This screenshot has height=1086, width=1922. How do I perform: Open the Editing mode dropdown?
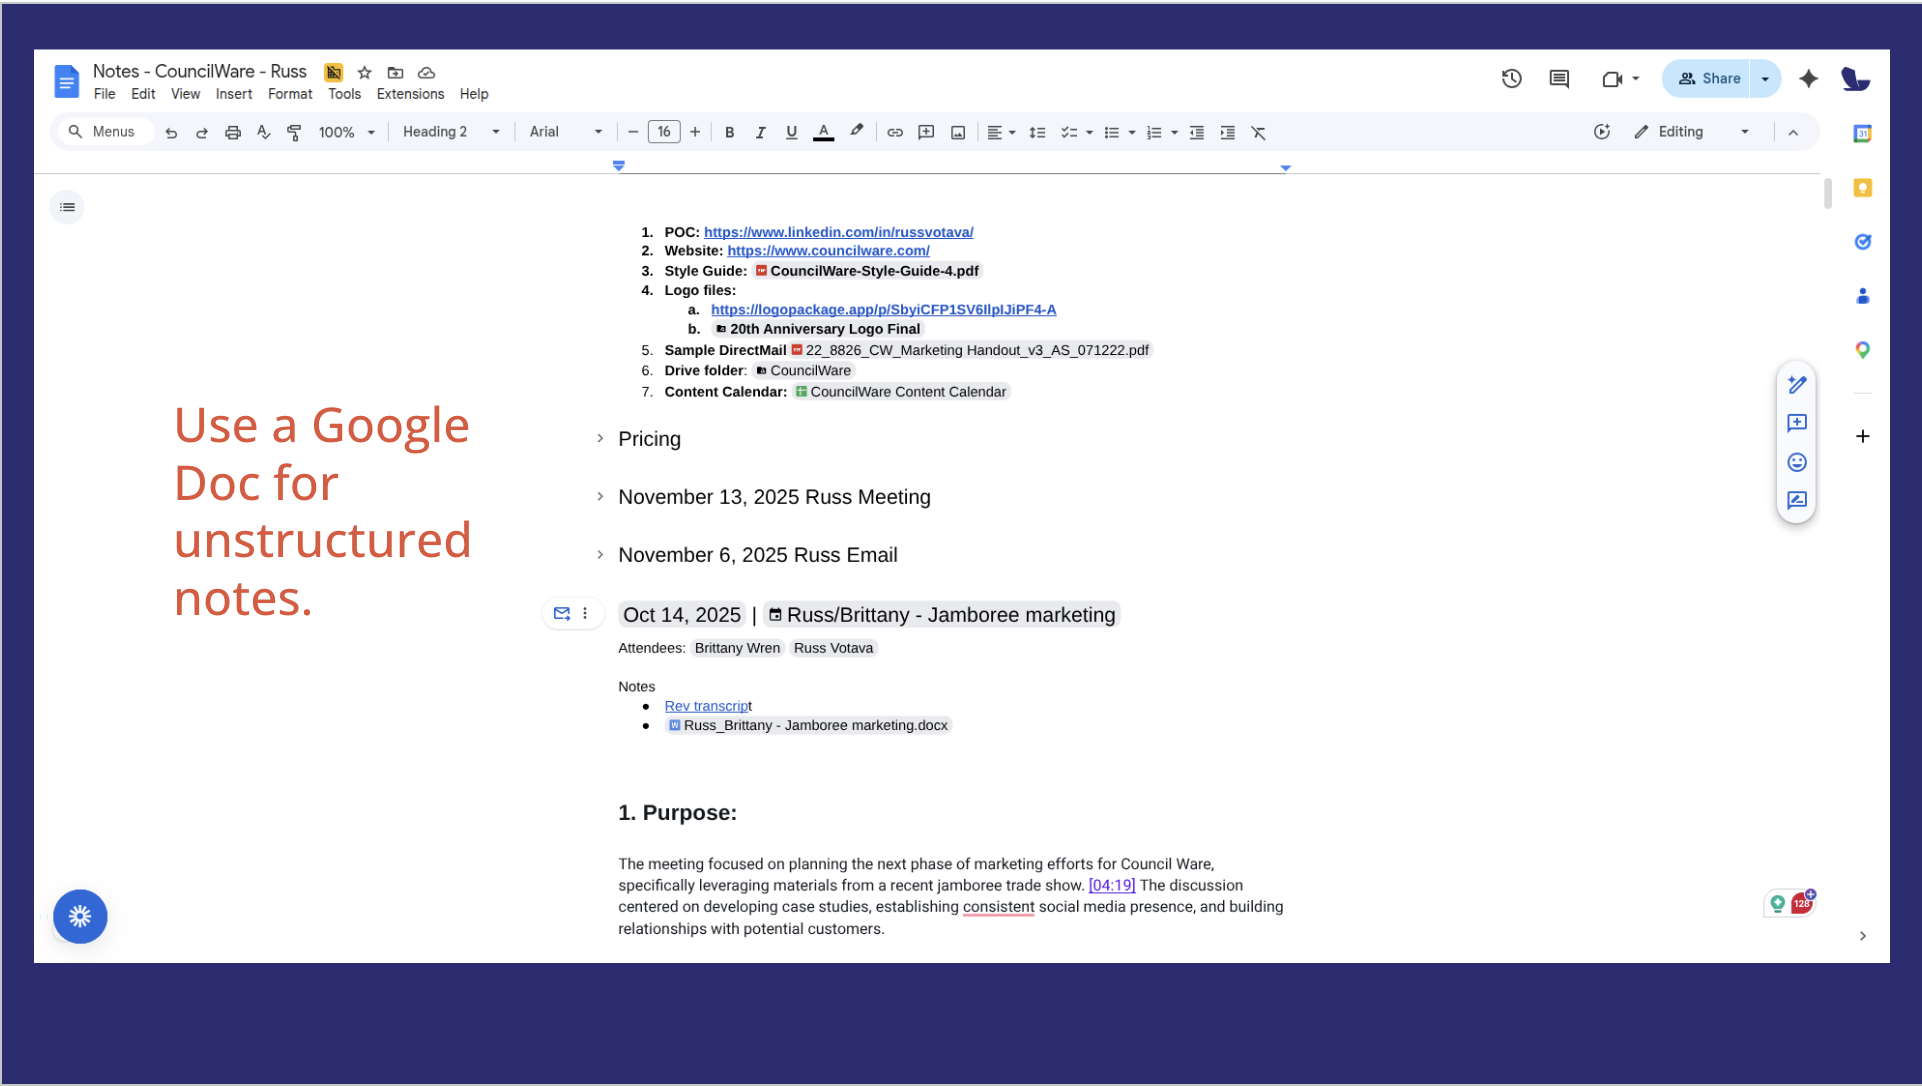coord(1691,132)
